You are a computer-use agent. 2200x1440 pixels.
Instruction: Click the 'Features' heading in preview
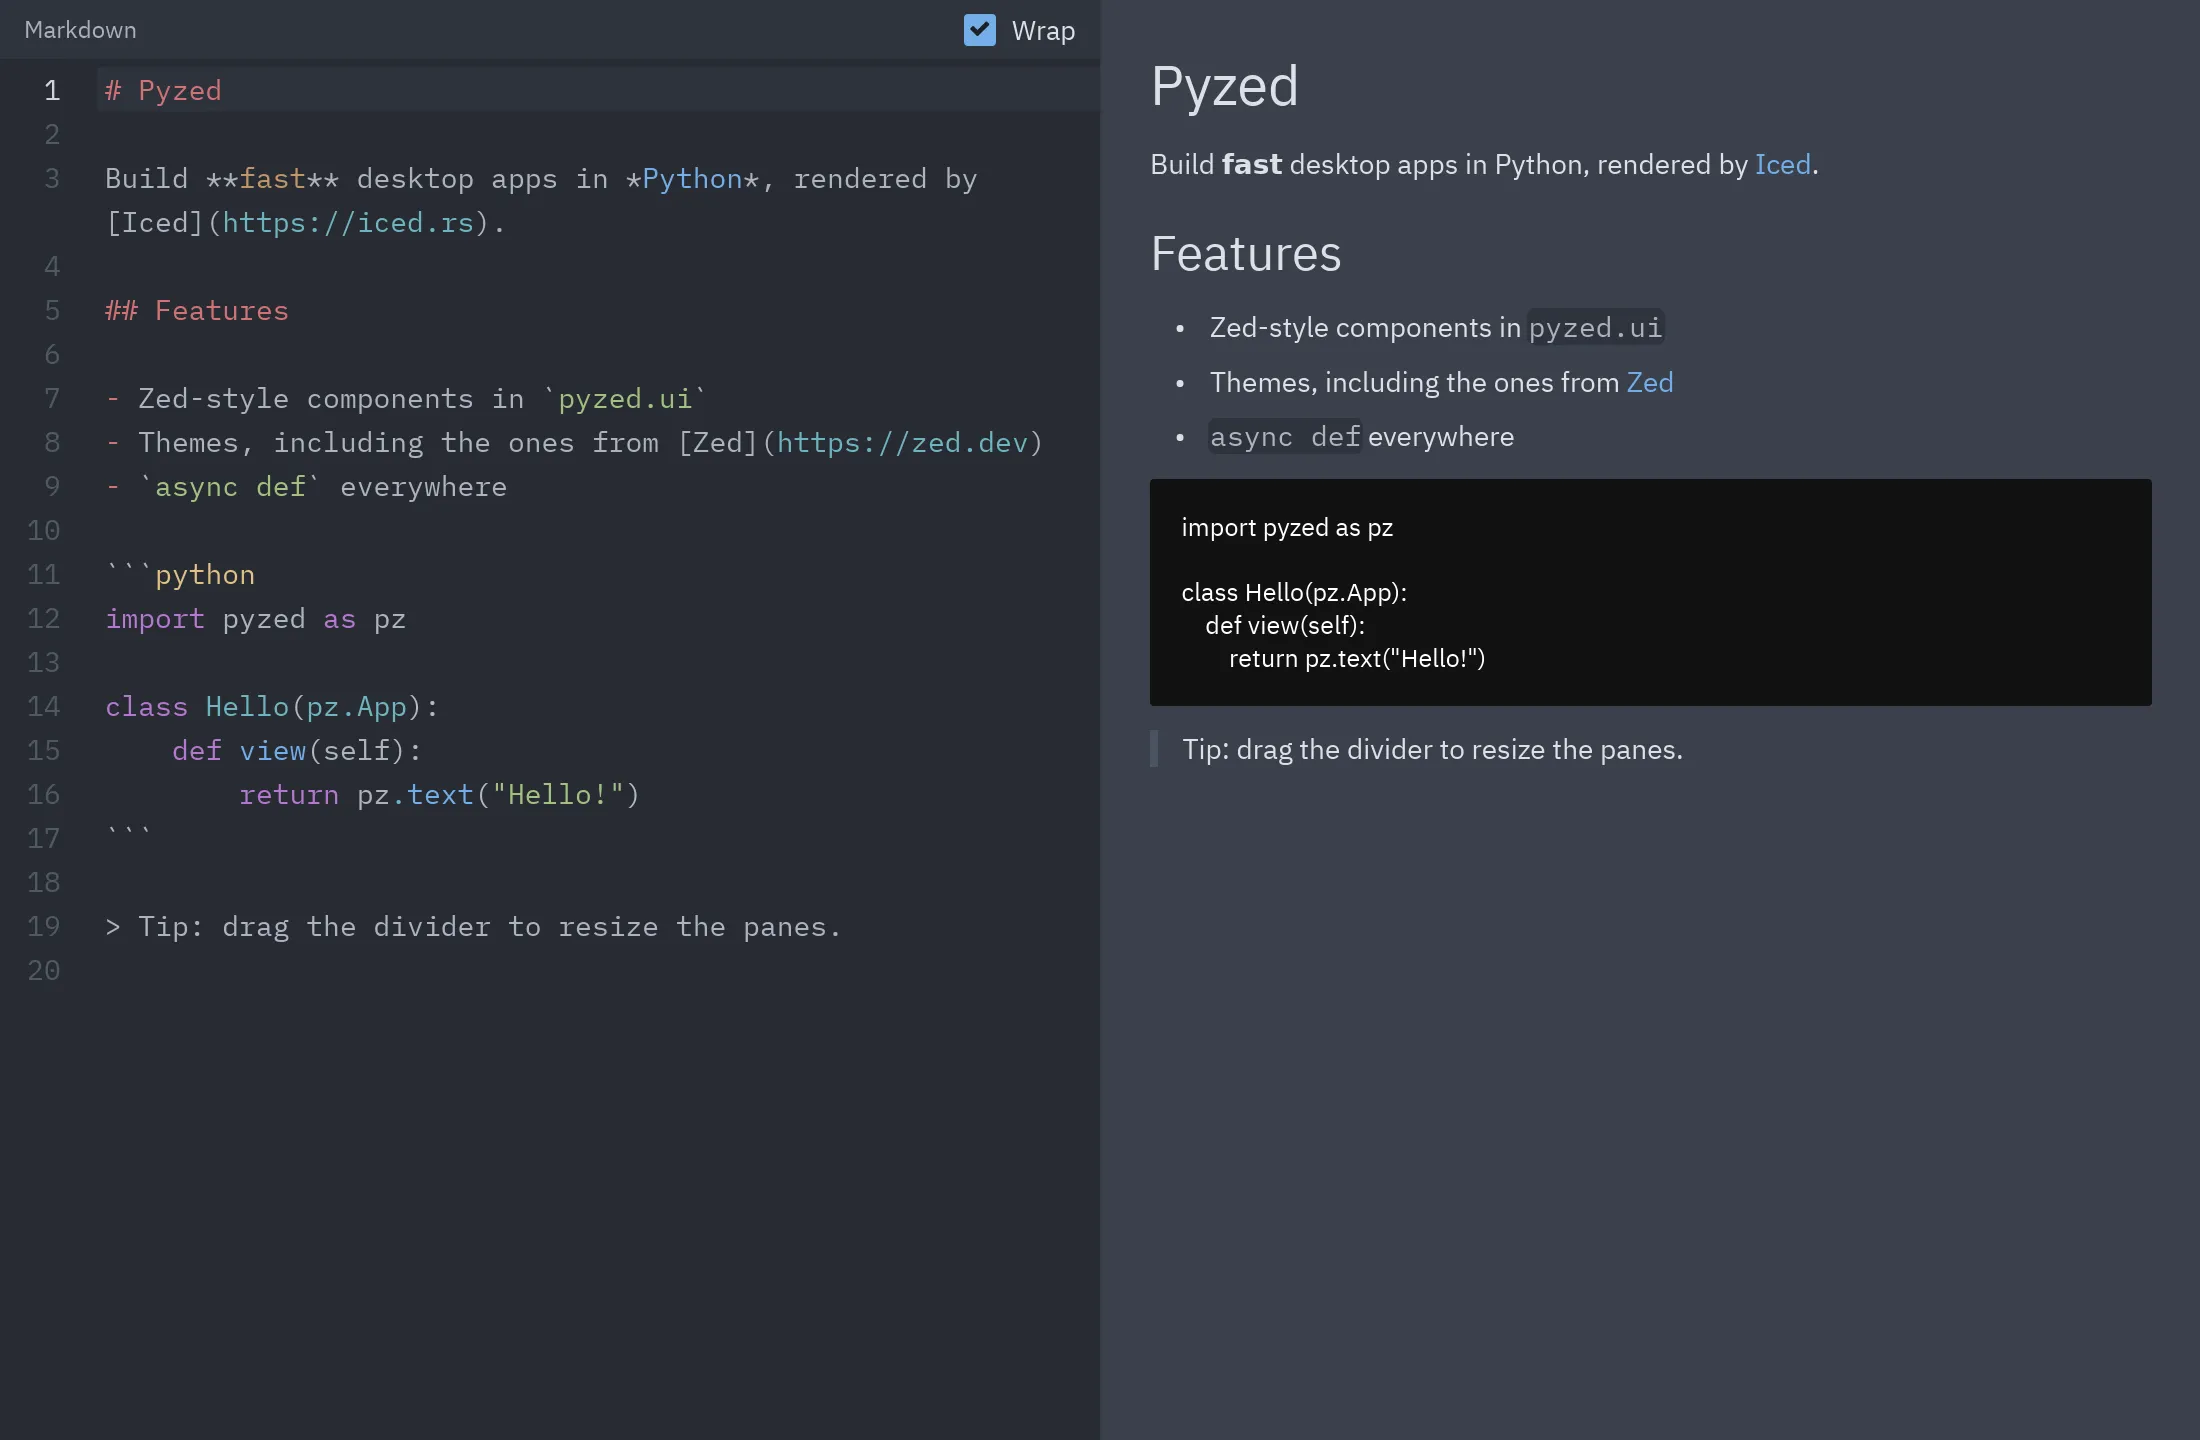1245,253
